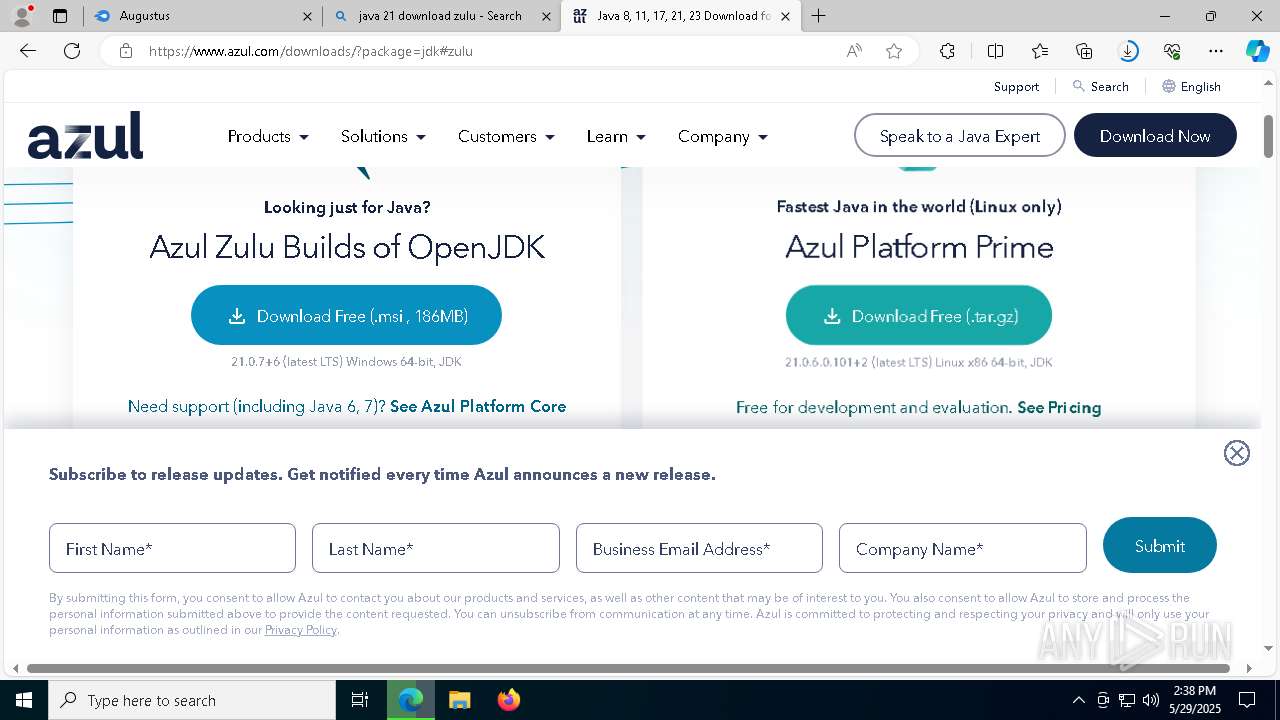Screen dimensions: 1280x720
Task: Click the horizontal page scrollbar
Action: [628, 668]
